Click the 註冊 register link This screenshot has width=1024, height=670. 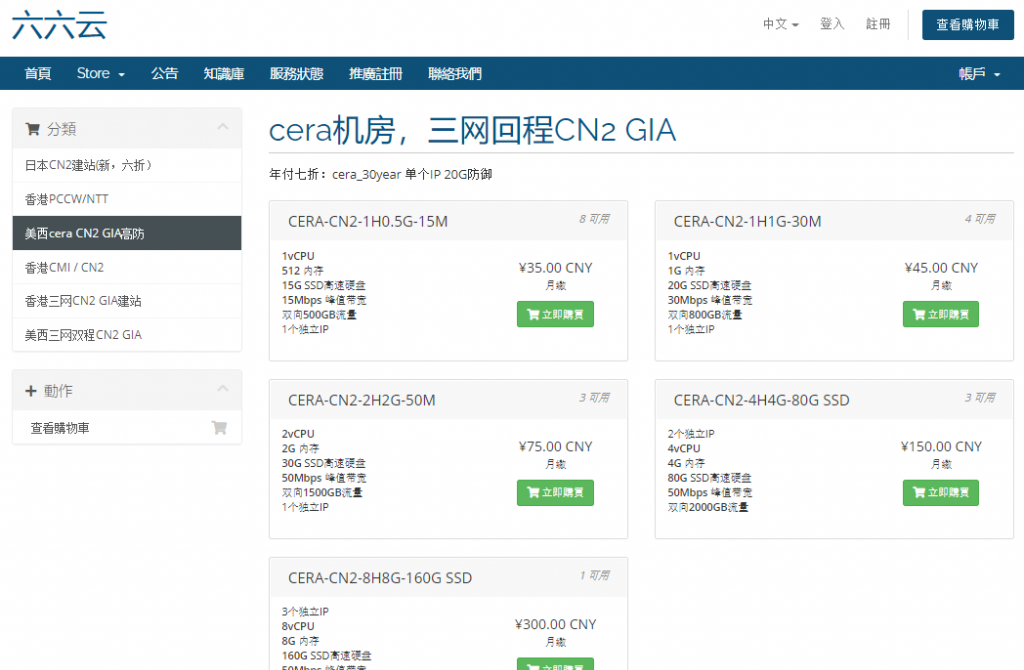tap(878, 24)
